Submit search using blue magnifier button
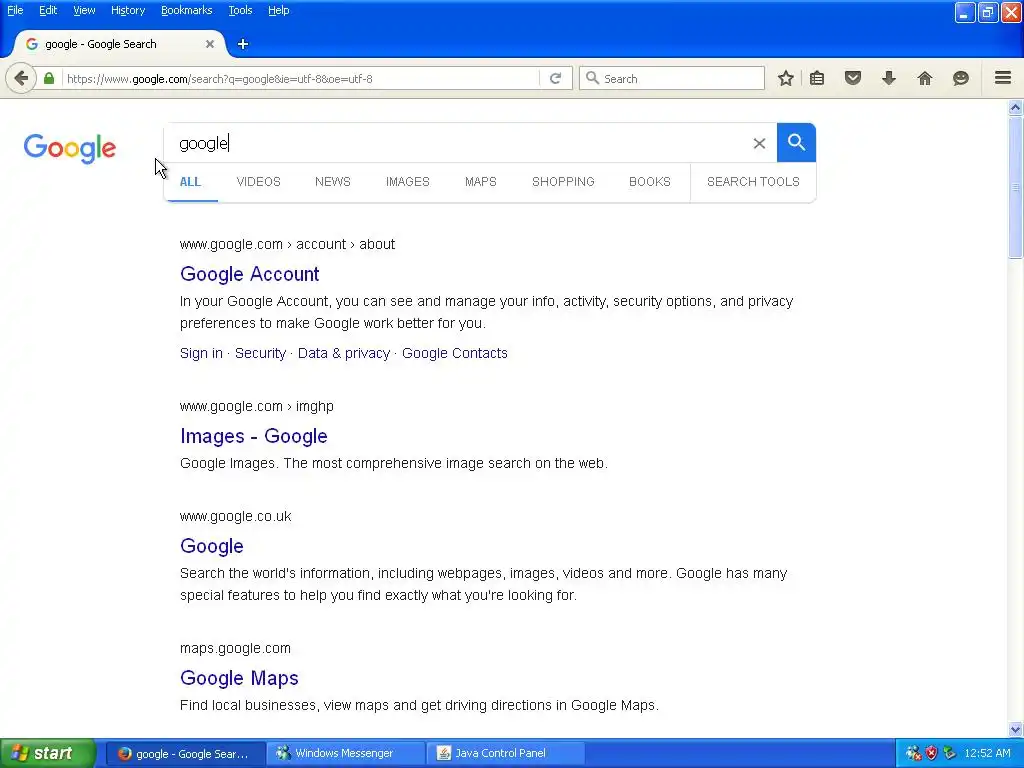1024x768 pixels. [796, 142]
